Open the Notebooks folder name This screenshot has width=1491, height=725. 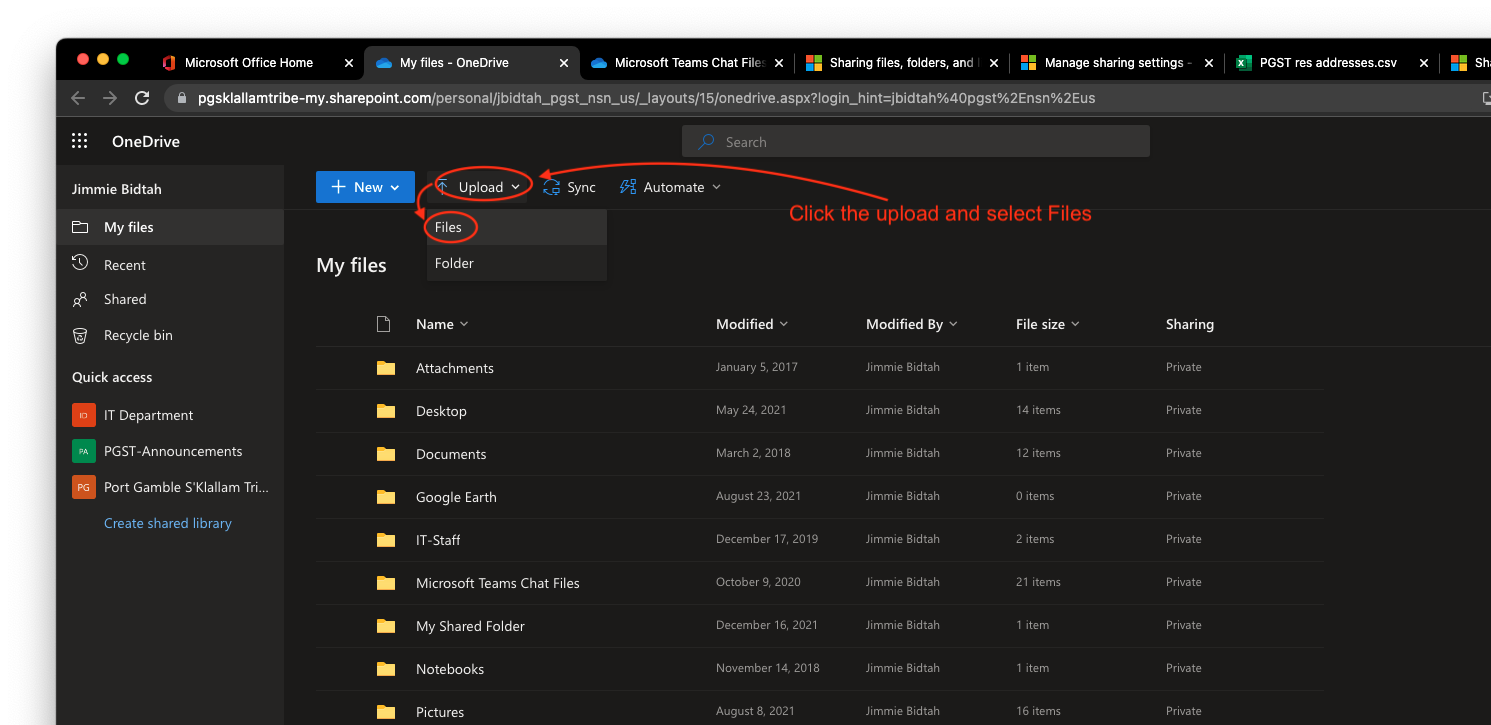pyautogui.click(x=450, y=669)
